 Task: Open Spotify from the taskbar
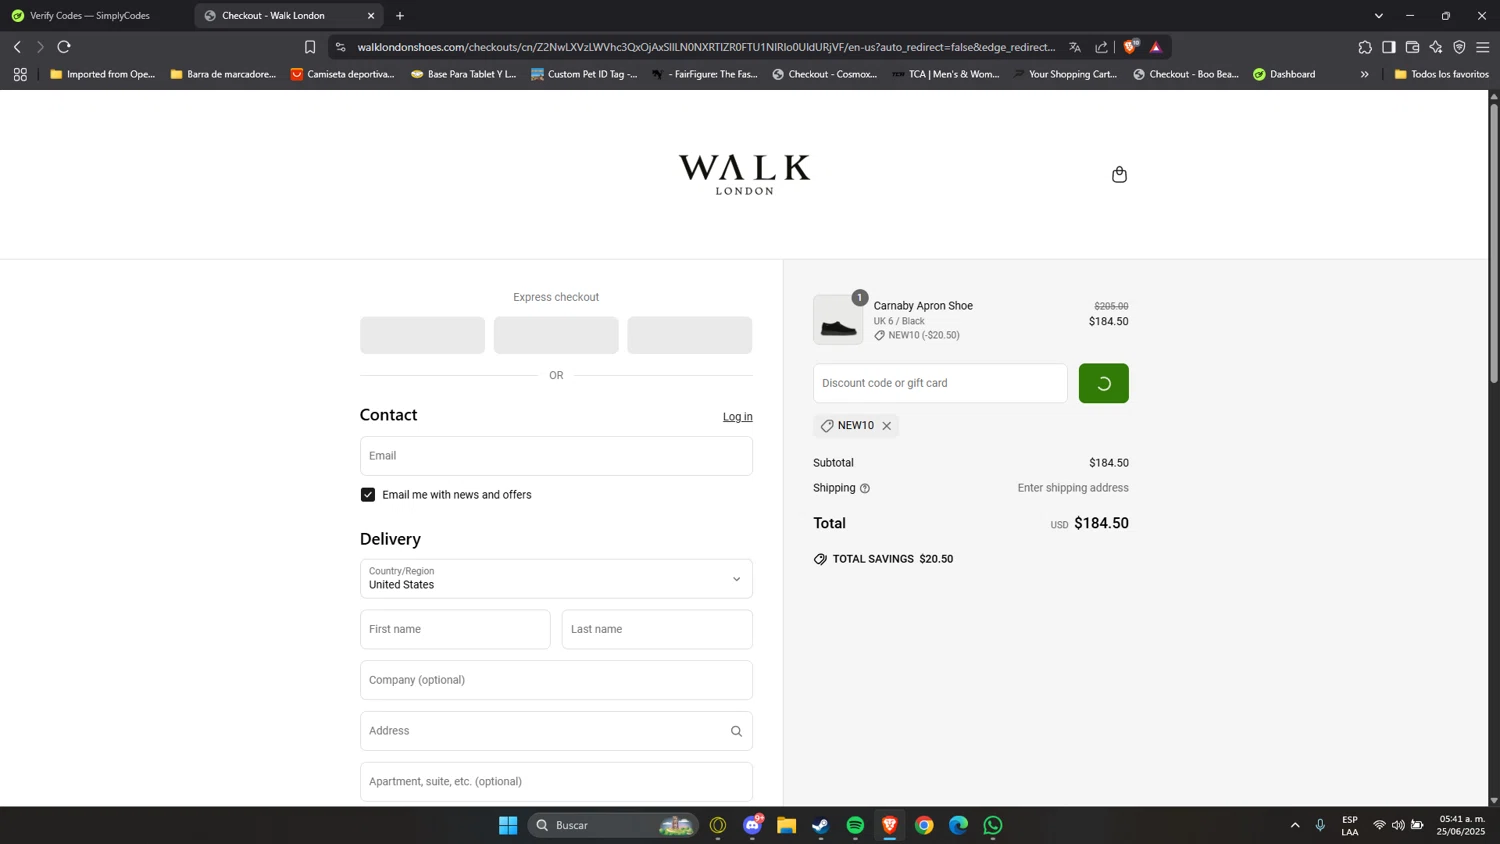tap(855, 825)
